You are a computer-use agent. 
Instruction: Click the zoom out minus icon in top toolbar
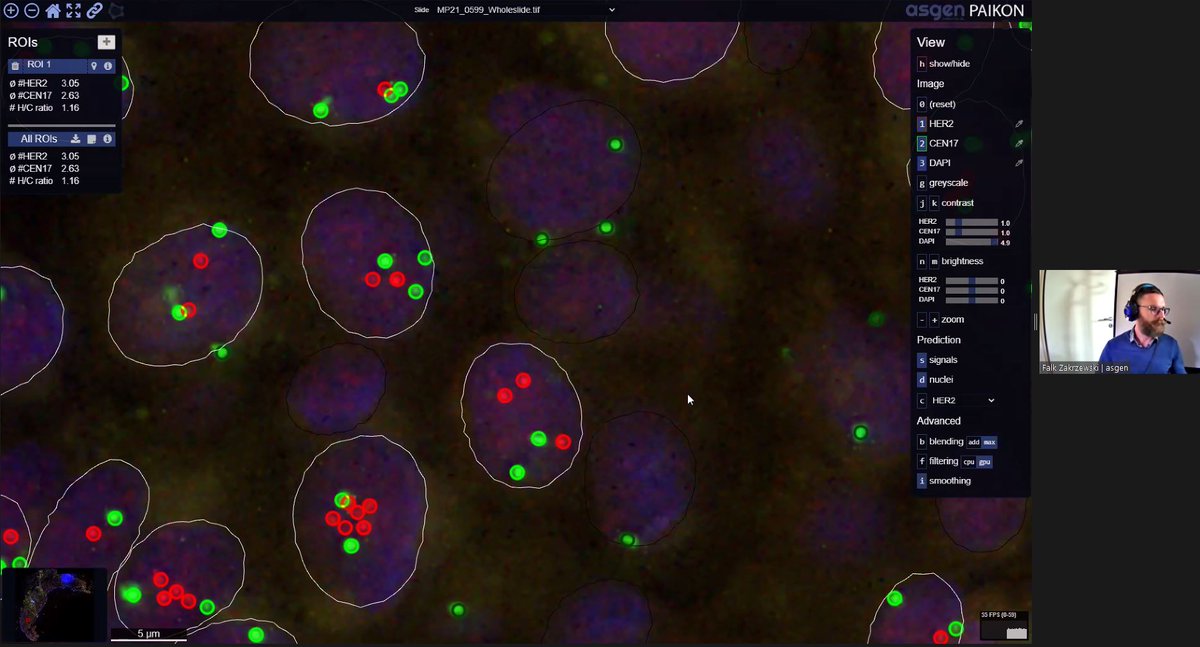[x=32, y=11]
